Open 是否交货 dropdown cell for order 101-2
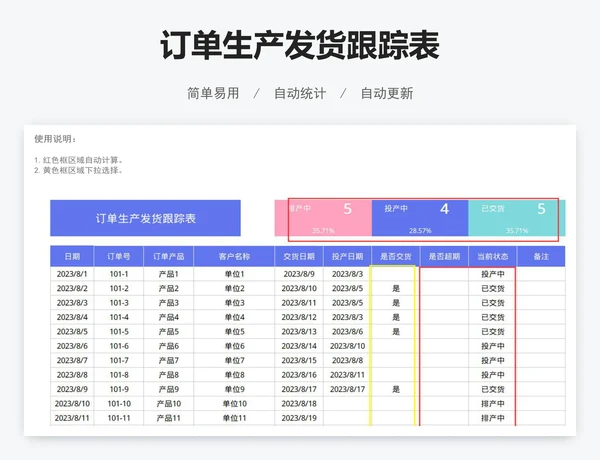This screenshot has width=600, height=460. (396, 289)
